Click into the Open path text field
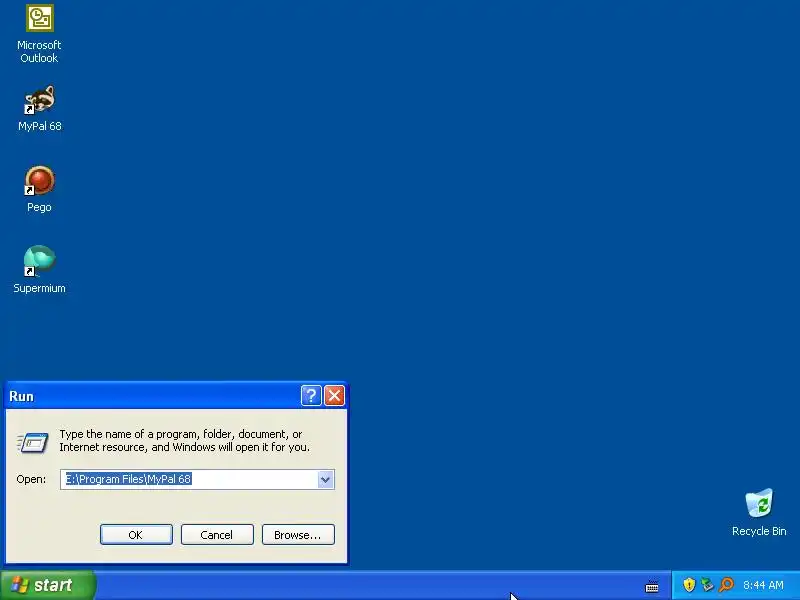This screenshot has width=800, height=600. 189,480
